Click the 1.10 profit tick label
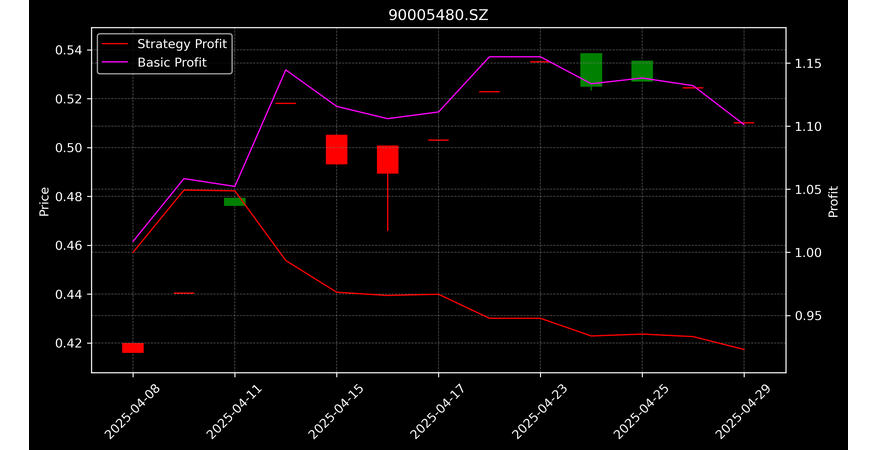This screenshot has height=450, width=878. [x=808, y=126]
